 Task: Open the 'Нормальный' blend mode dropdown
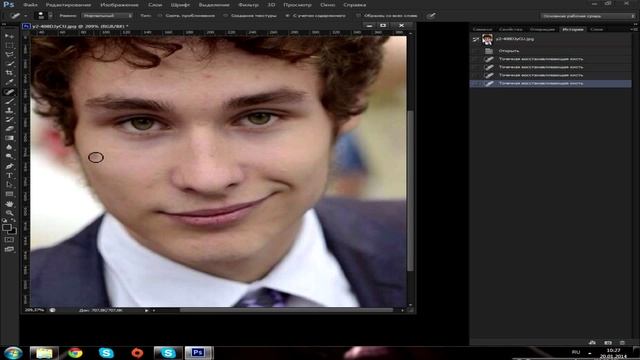pos(107,16)
